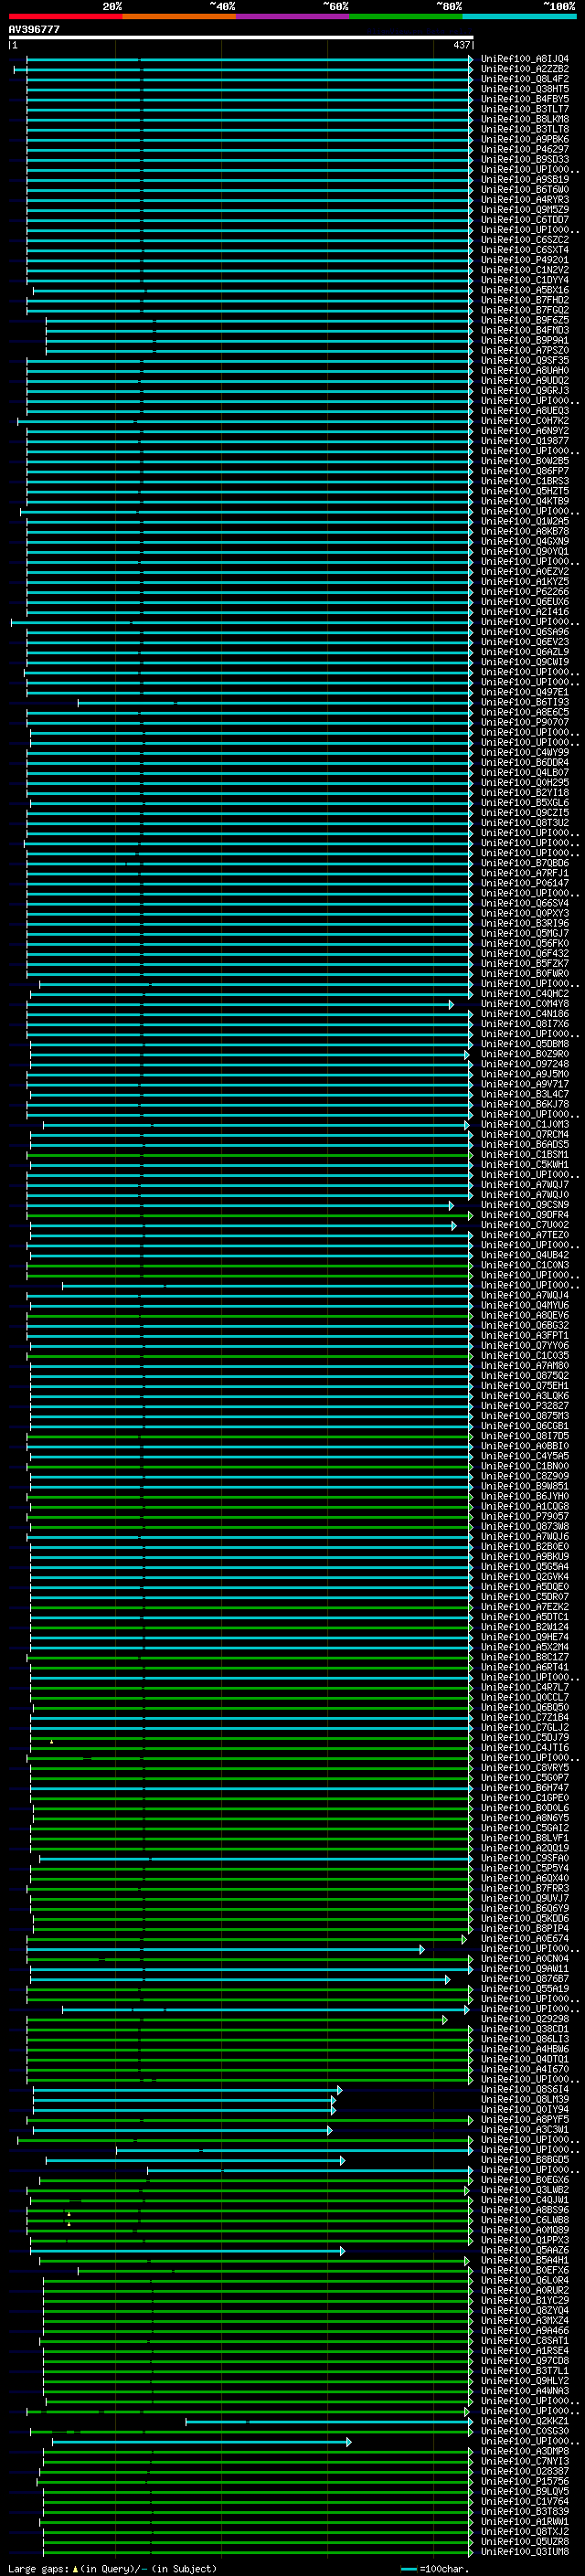
Task: Click the query end position 437
Action: click(461, 45)
